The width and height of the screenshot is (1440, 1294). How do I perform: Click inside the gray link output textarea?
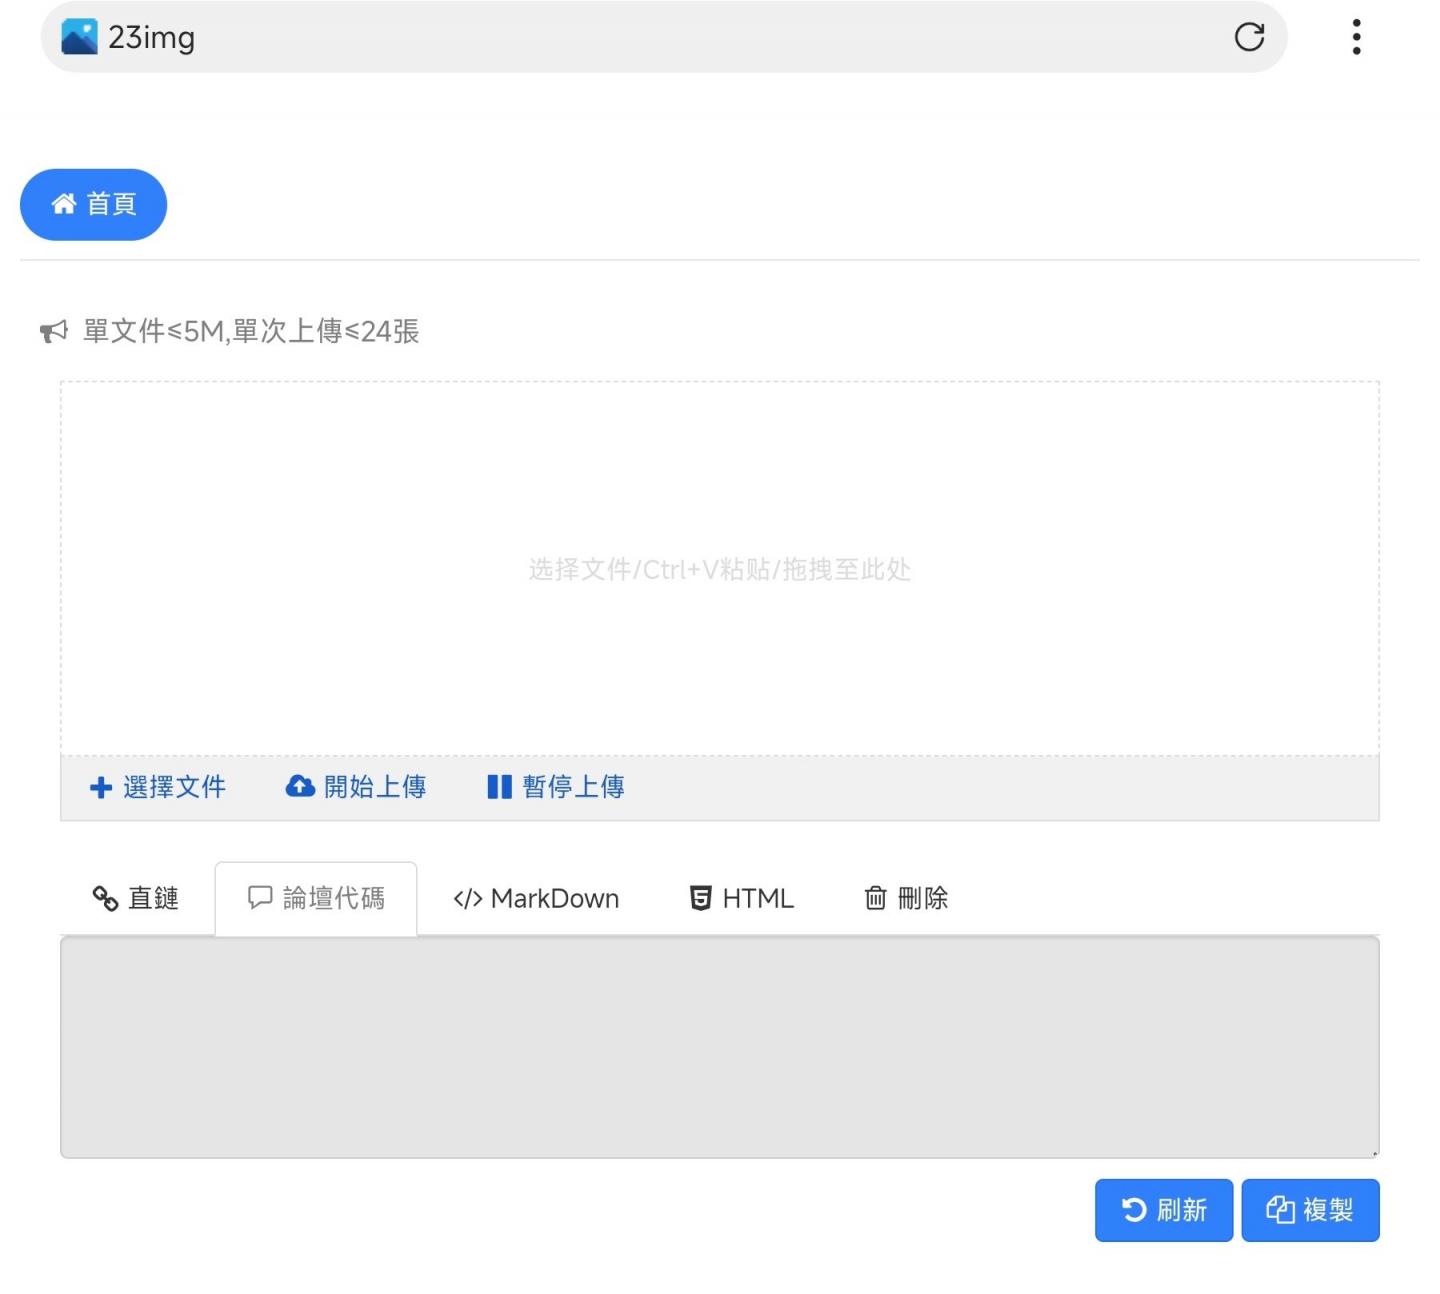coord(719,1046)
